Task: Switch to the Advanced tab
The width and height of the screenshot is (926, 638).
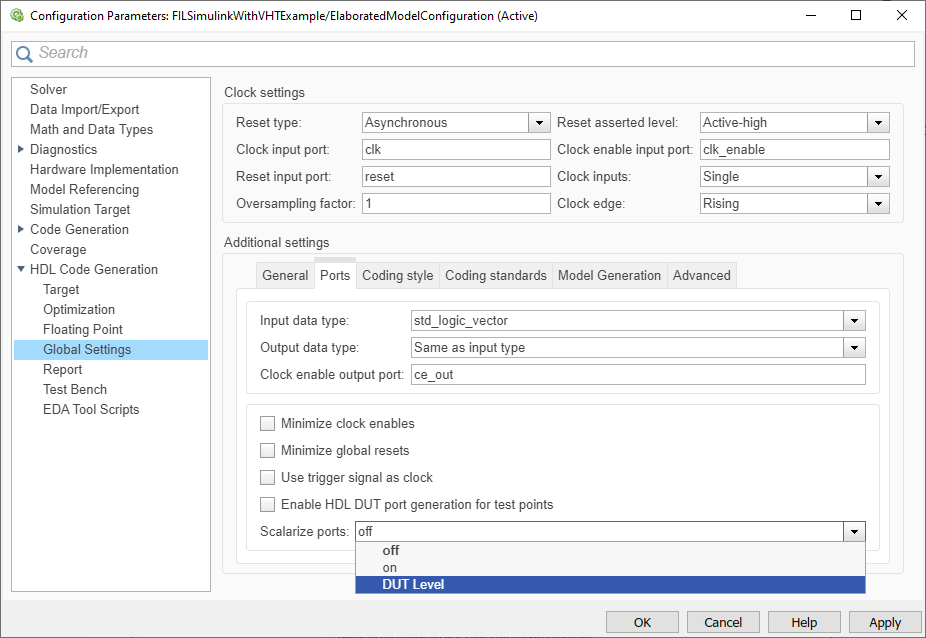Action: (x=702, y=276)
